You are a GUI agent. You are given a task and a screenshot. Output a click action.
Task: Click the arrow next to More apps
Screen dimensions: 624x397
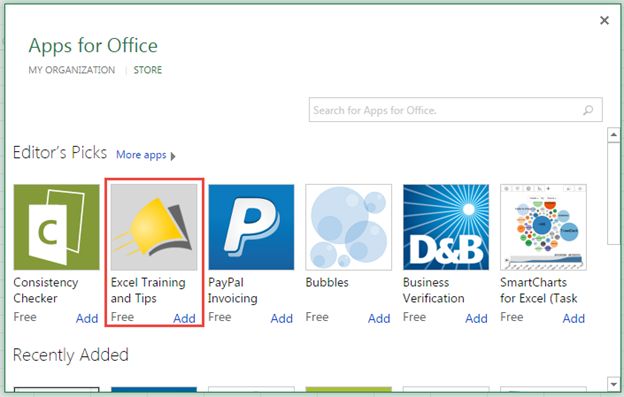[x=173, y=156]
